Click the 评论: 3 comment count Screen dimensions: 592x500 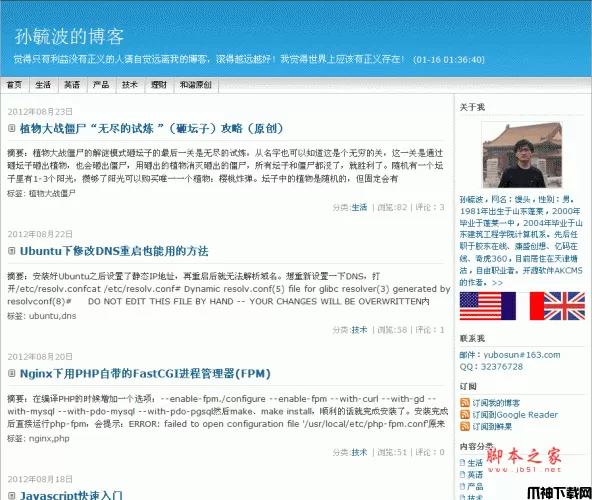click(430, 207)
